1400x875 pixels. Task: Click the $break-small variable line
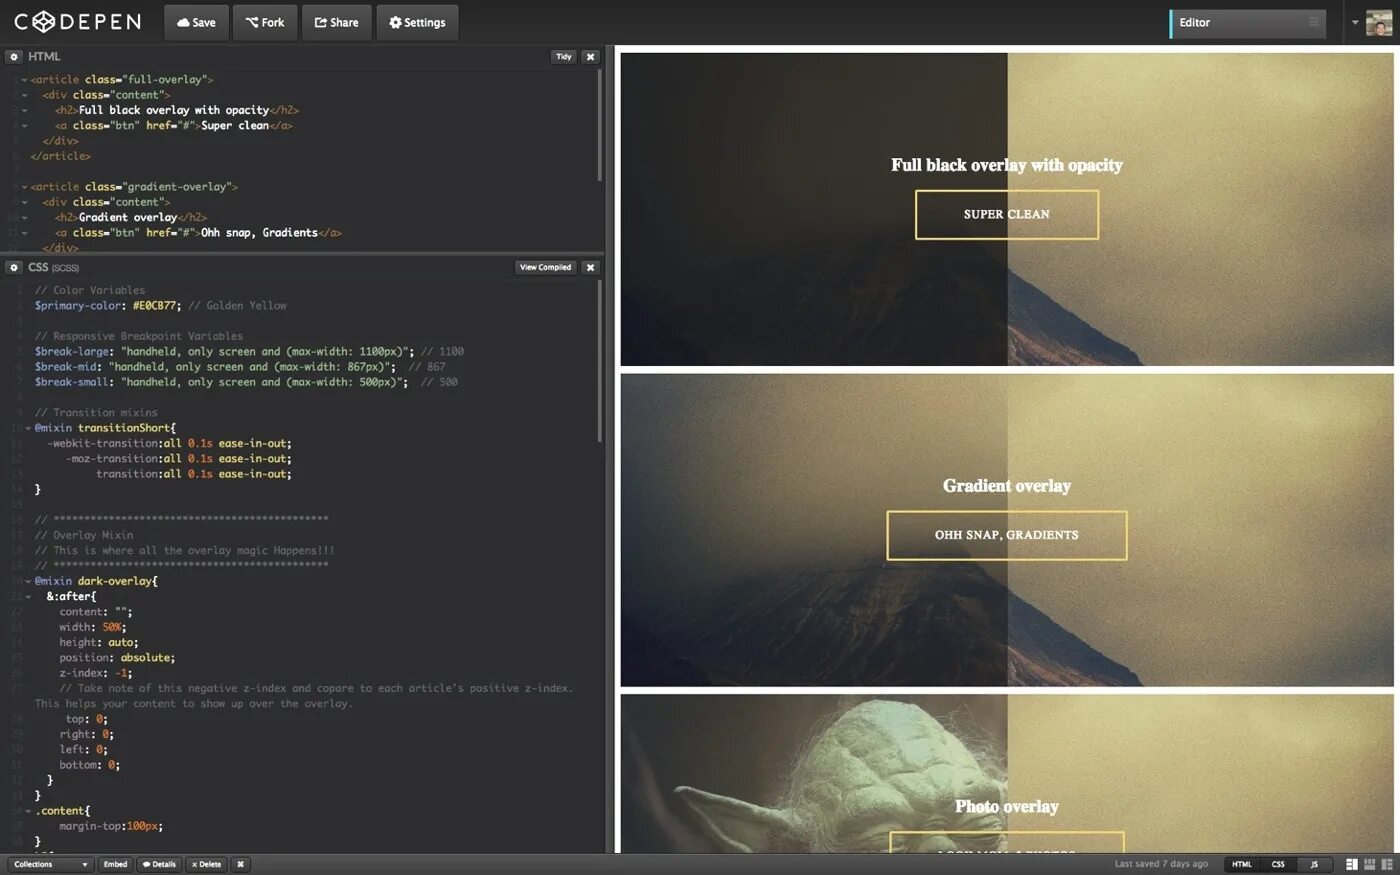(246, 382)
